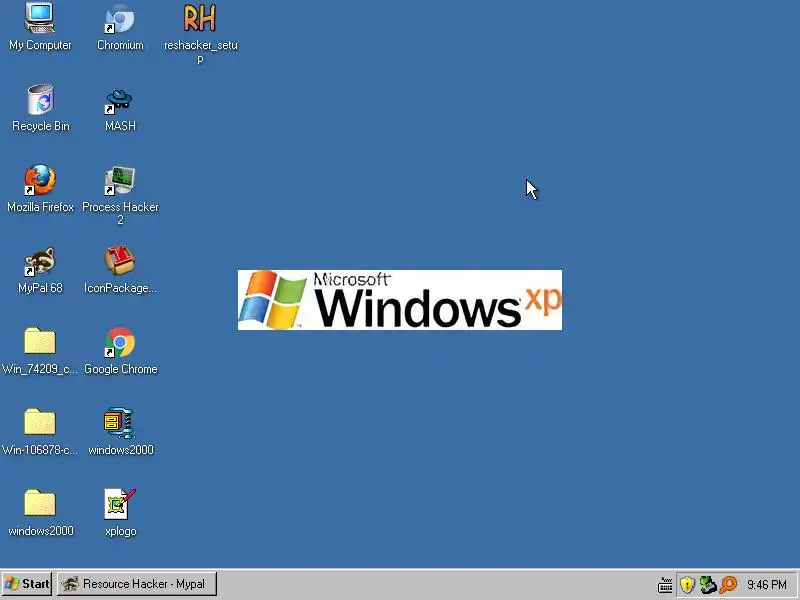800x600 pixels.
Task: Switch to Resource Hacker - Mypal taskbar button
Action: click(x=137, y=584)
